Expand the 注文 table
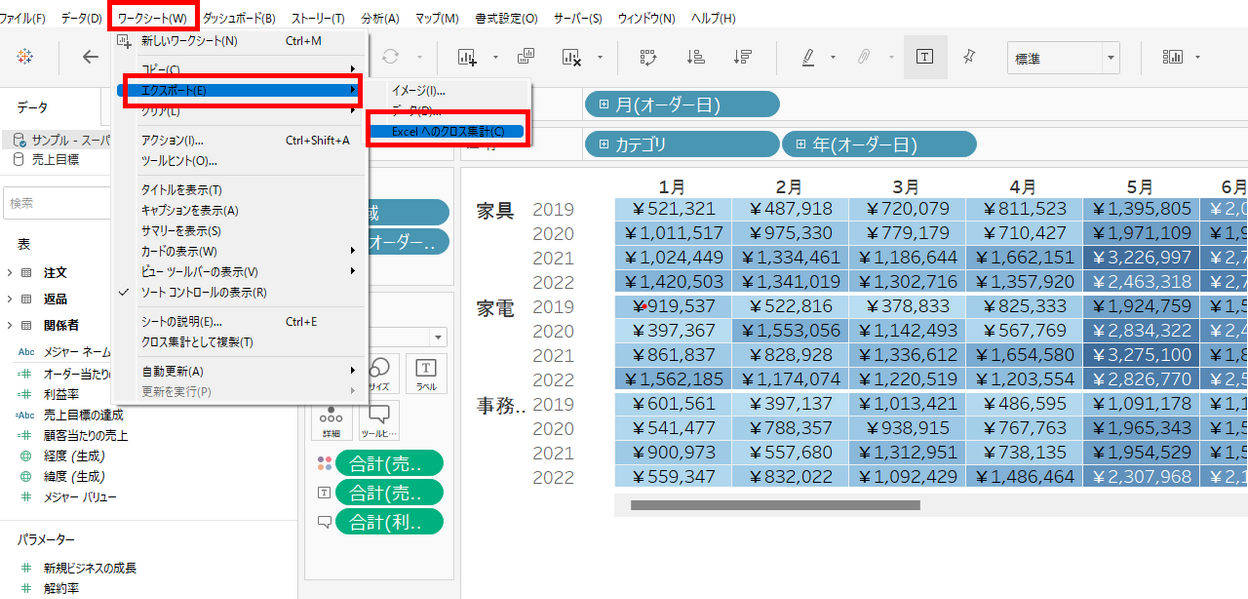This screenshot has width=1248, height=599. click(x=10, y=273)
